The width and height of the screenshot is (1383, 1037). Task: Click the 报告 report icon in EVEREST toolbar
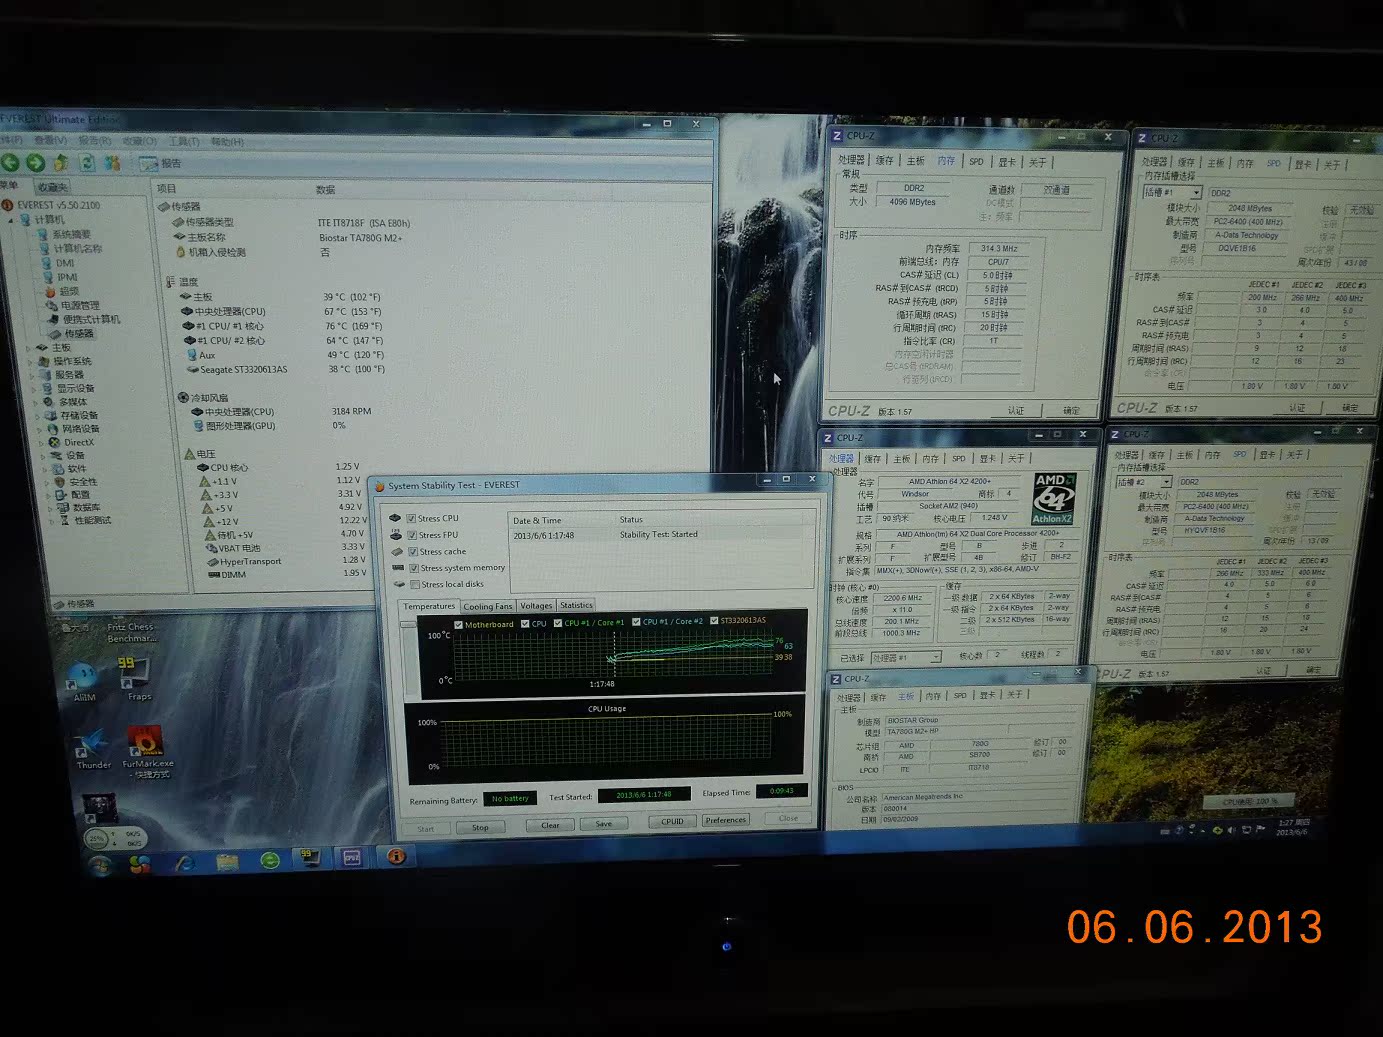point(160,163)
